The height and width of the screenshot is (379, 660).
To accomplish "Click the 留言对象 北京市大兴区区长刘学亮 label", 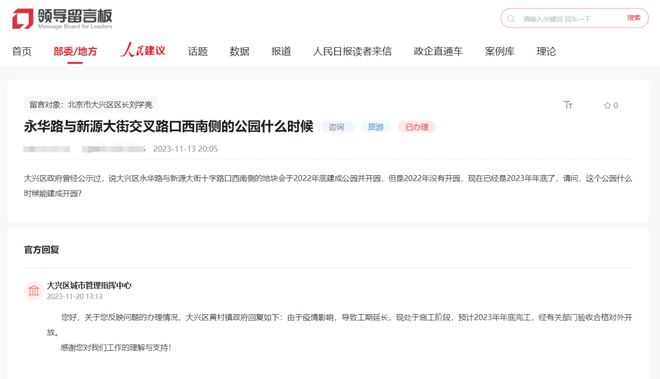I will pyautogui.click(x=91, y=104).
